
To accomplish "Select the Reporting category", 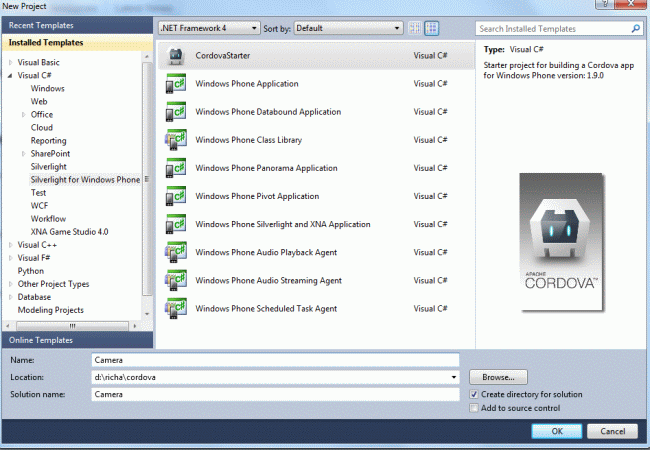I will click(49, 141).
